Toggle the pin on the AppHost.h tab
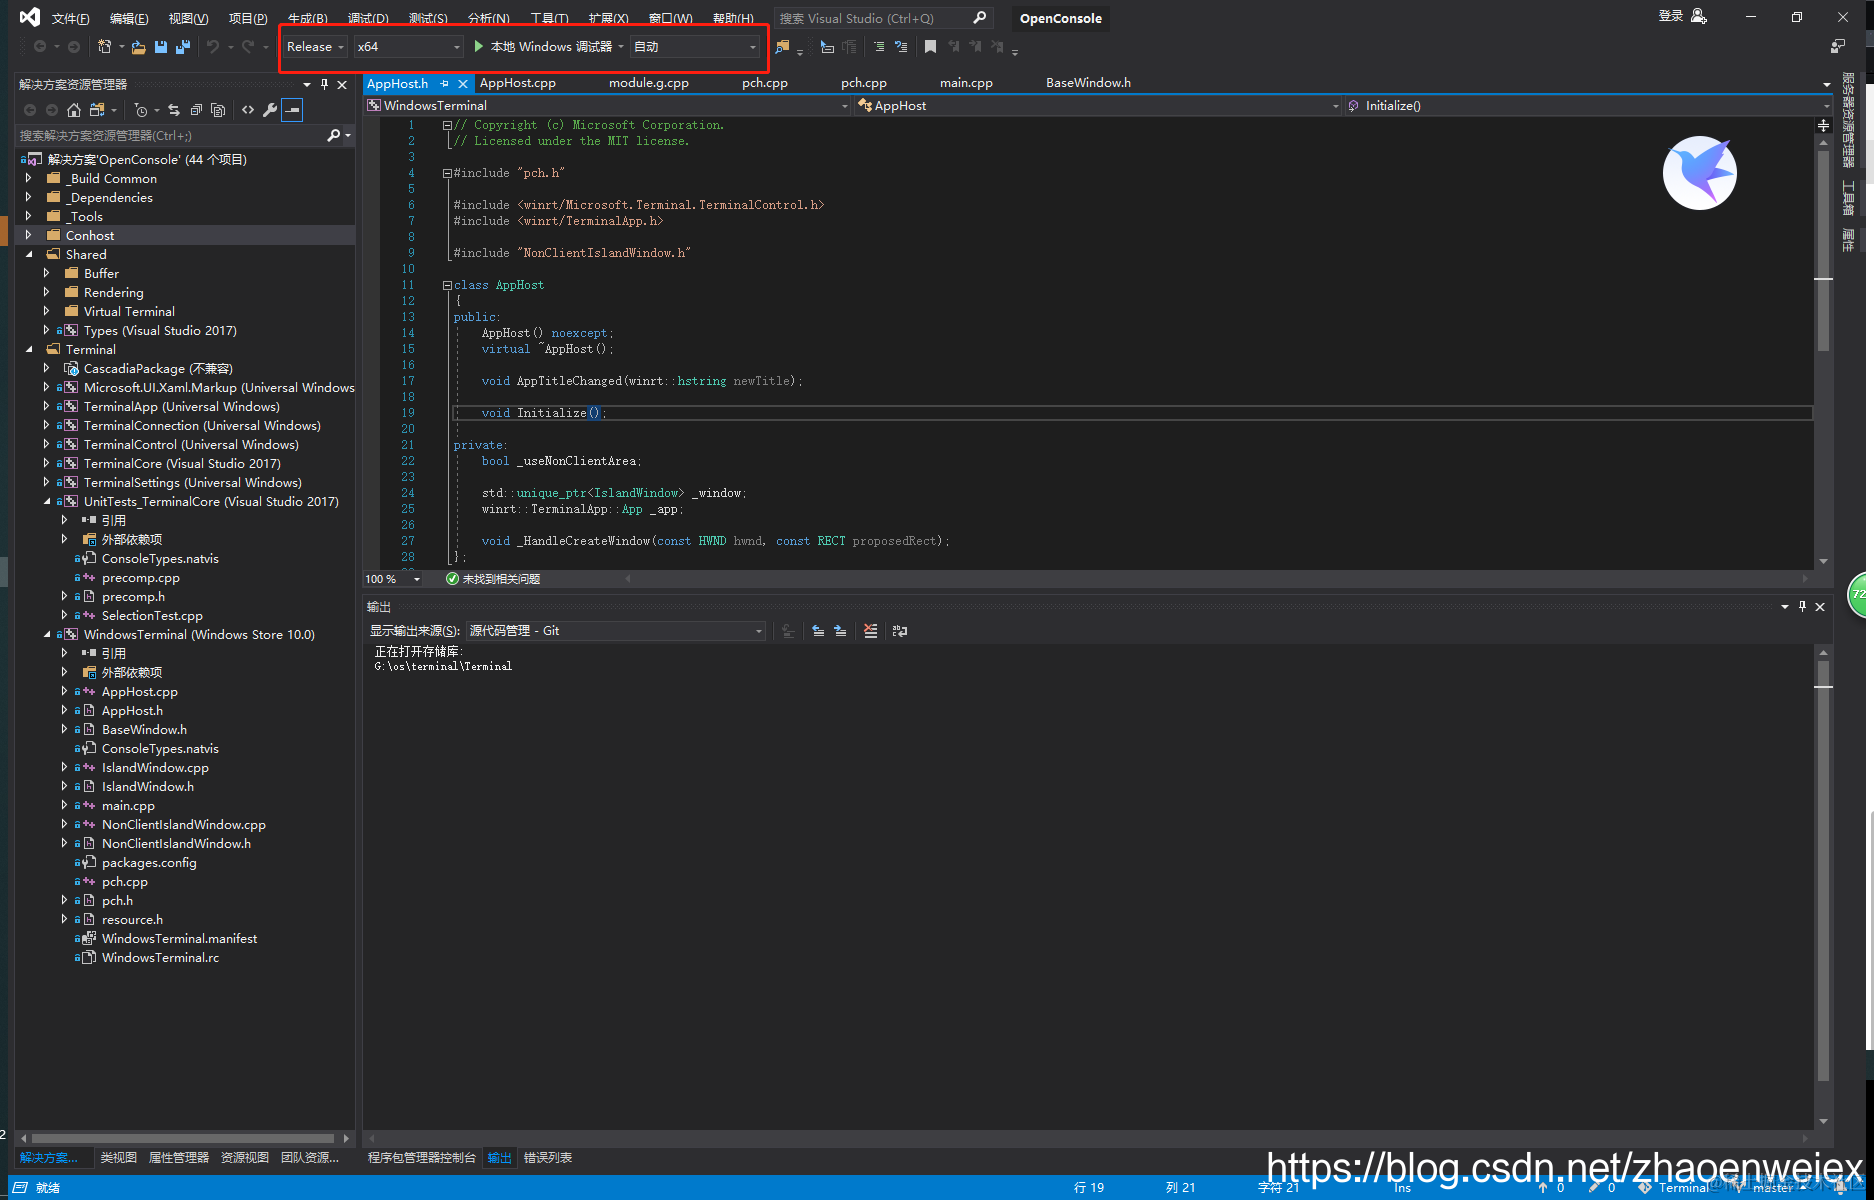 pos(445,84)
